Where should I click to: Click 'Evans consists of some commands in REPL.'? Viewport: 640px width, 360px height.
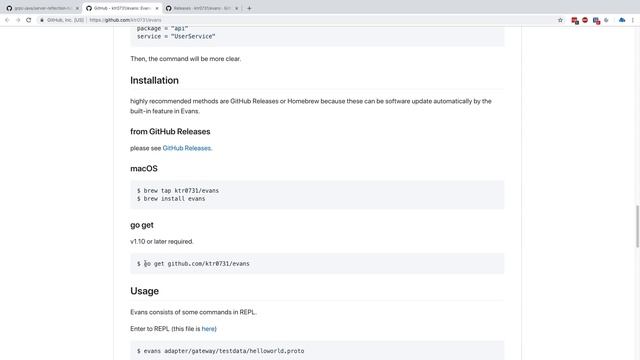coord(193,312)
